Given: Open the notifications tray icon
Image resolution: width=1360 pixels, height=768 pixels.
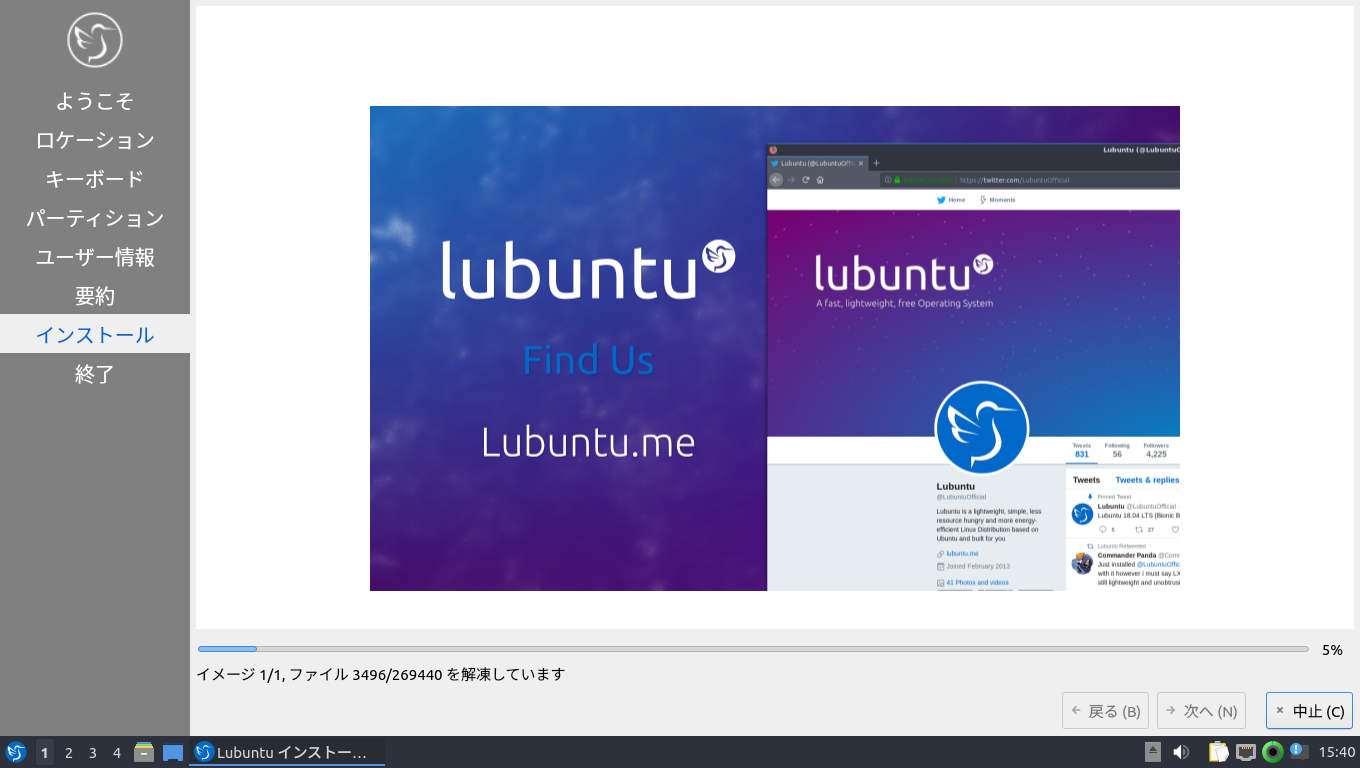Looking at the screenshot, I should click(x=1298, y=751).
